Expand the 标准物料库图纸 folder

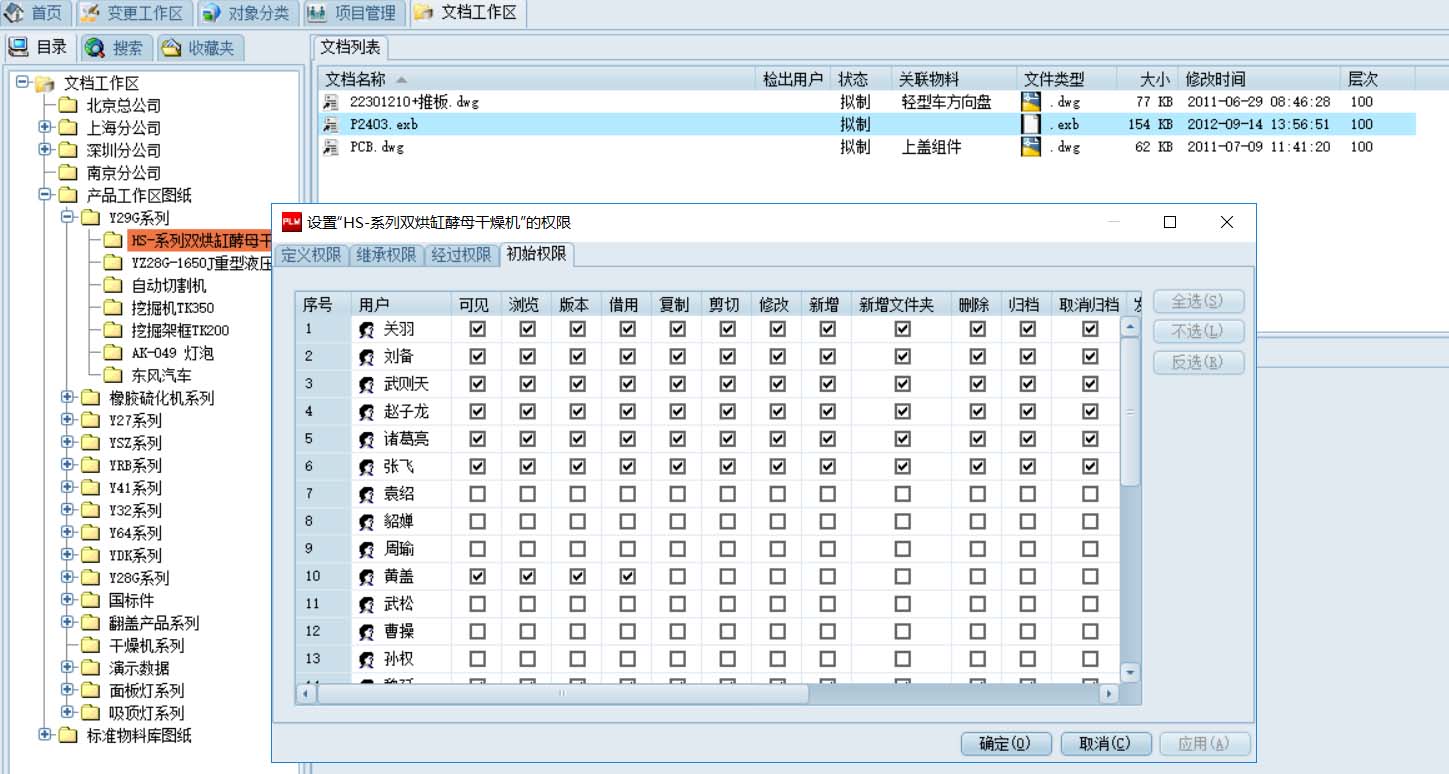click(45, 735)
